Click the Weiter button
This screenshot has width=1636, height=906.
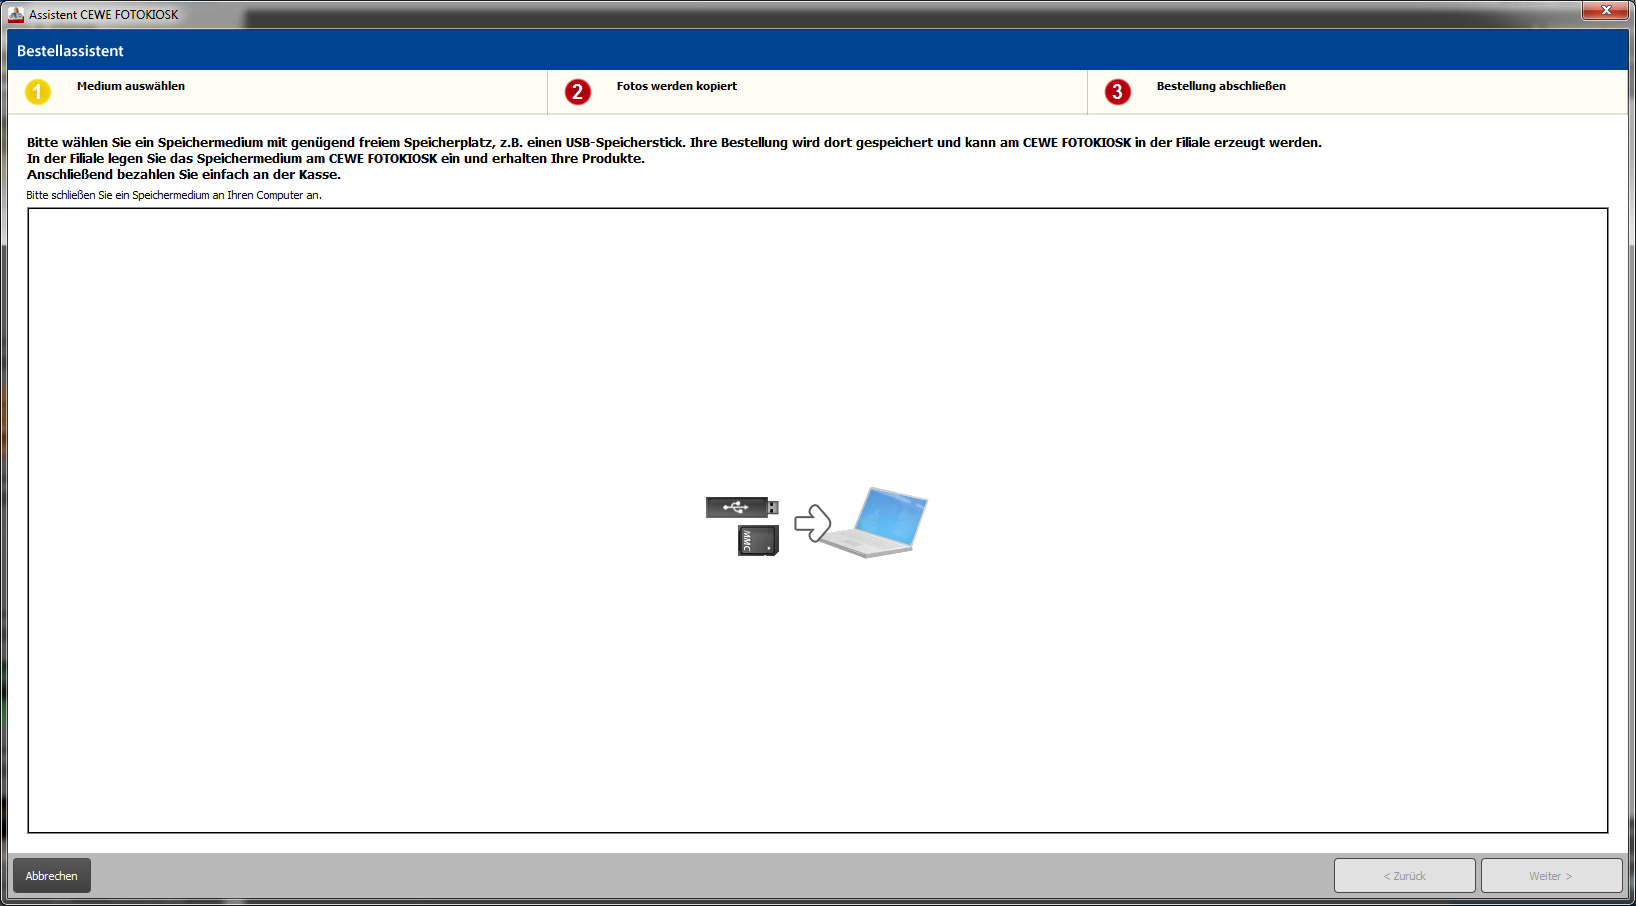(x=1551, y=876)
